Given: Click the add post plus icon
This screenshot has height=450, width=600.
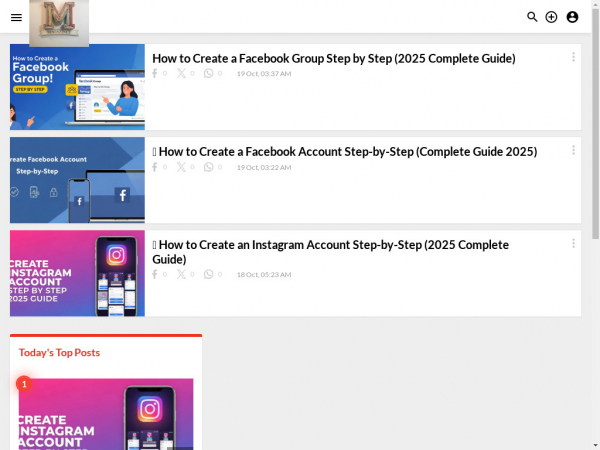Looking at the screenshot, I should click(551, 17).
